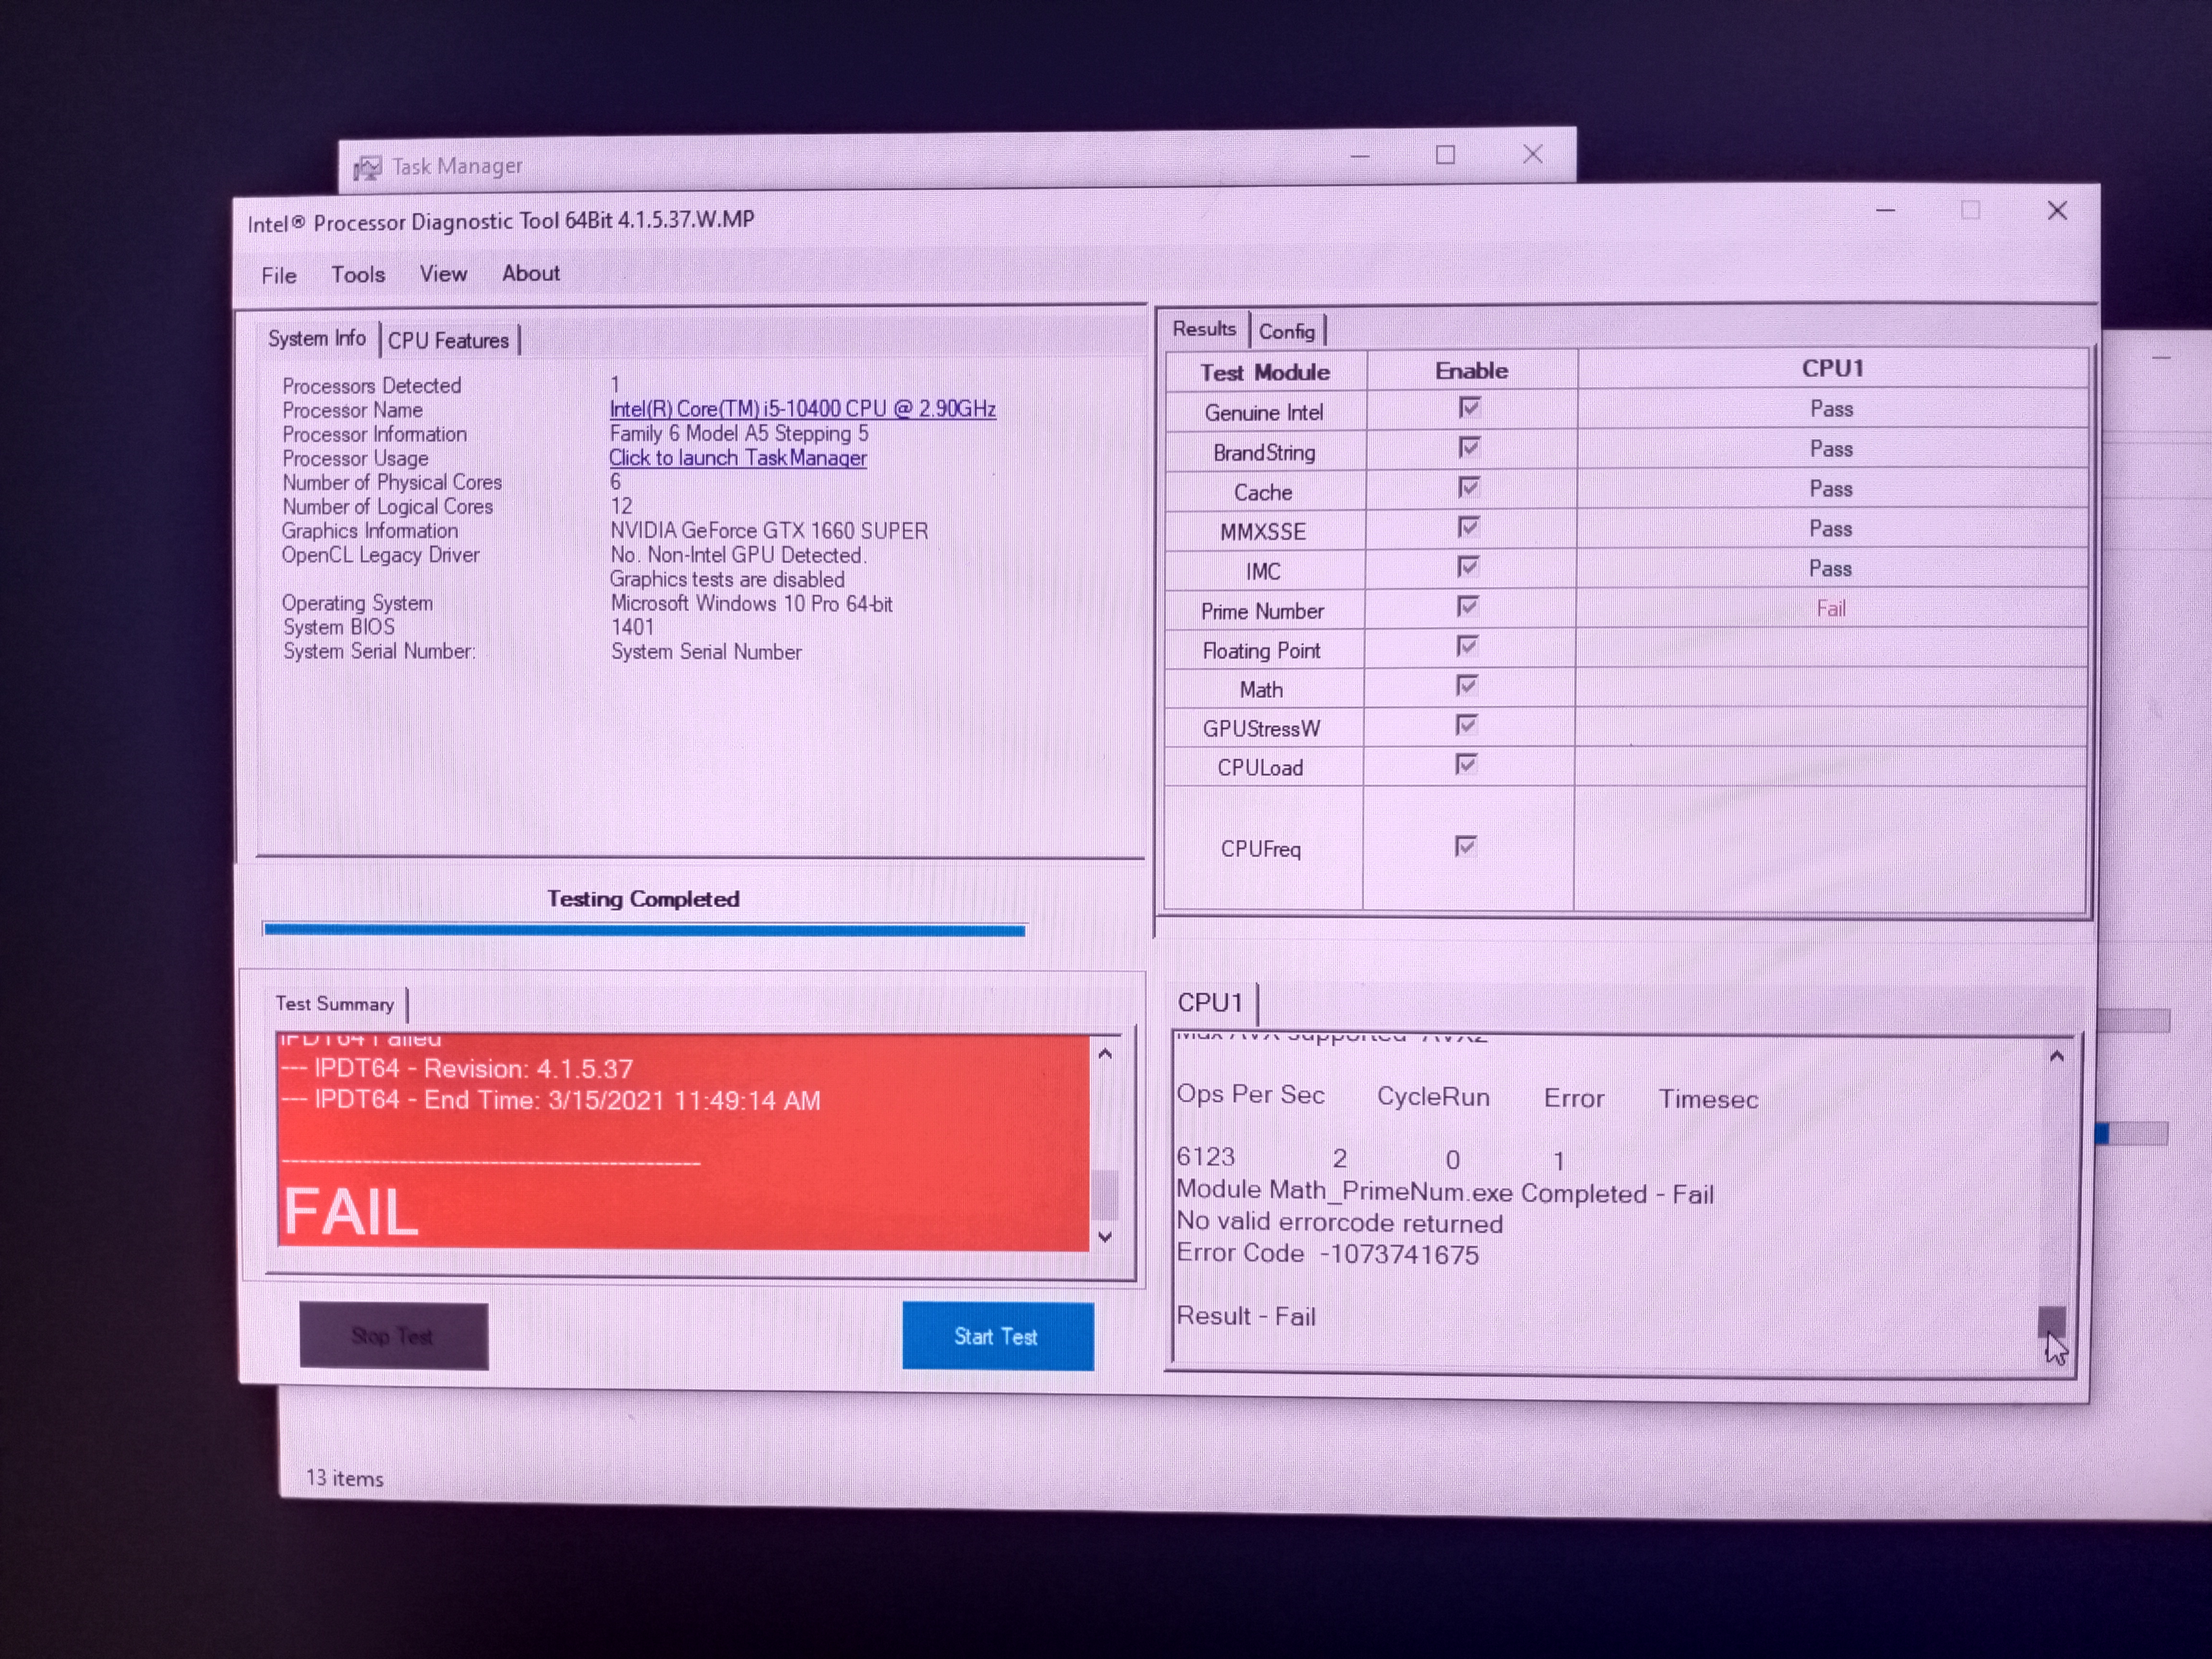2212x1659 pixels.
Task: Toggle the Prime Number test checkbox
Action: click(1468, 607)
